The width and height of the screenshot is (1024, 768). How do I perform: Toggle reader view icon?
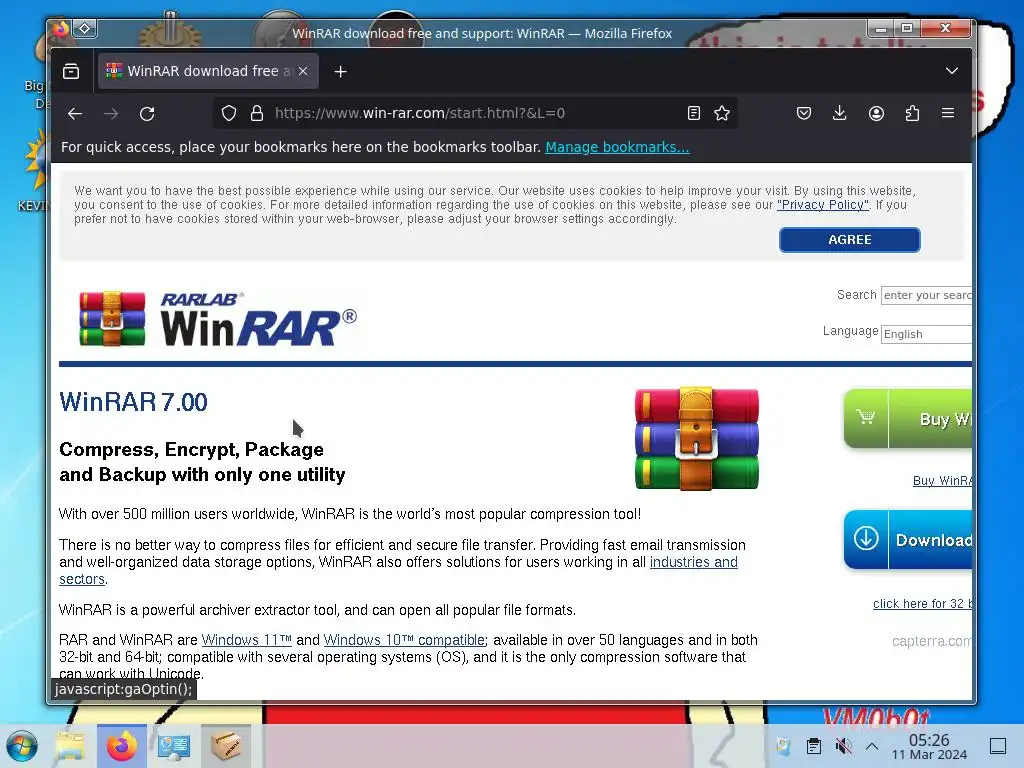694,114
